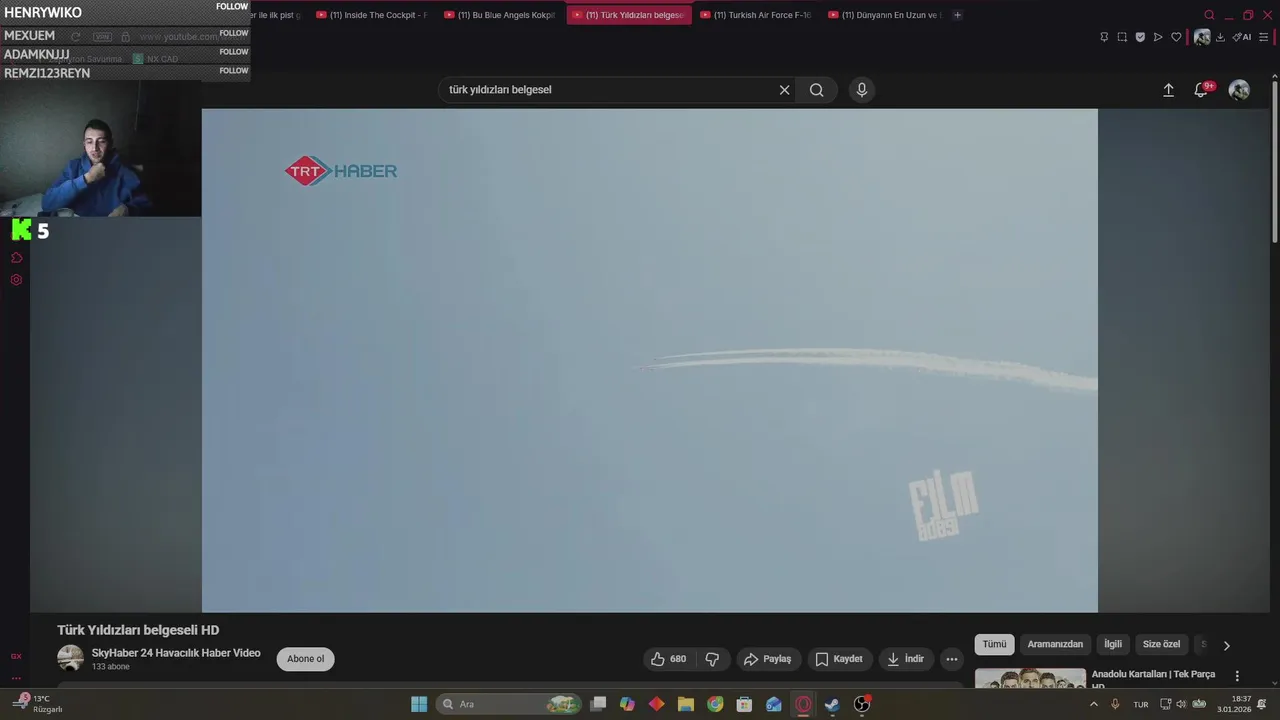Screen dimensions: 1280x720
Task: Switch to Dünyanın En Uzun tab
Action: point(884,15)
